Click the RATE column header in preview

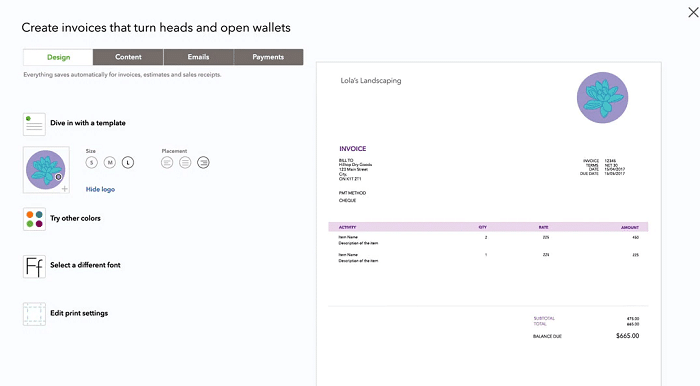tap(543, 227)
